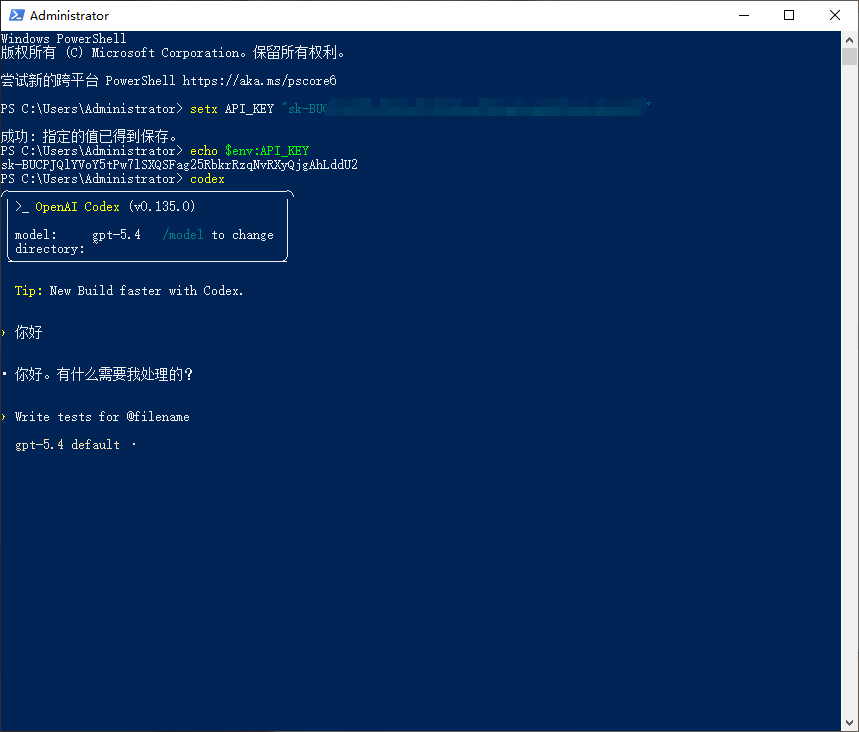This screenshot has width=859, height=732.
Task: Click the 'Administrator' title text
Action: click(69, 16)
